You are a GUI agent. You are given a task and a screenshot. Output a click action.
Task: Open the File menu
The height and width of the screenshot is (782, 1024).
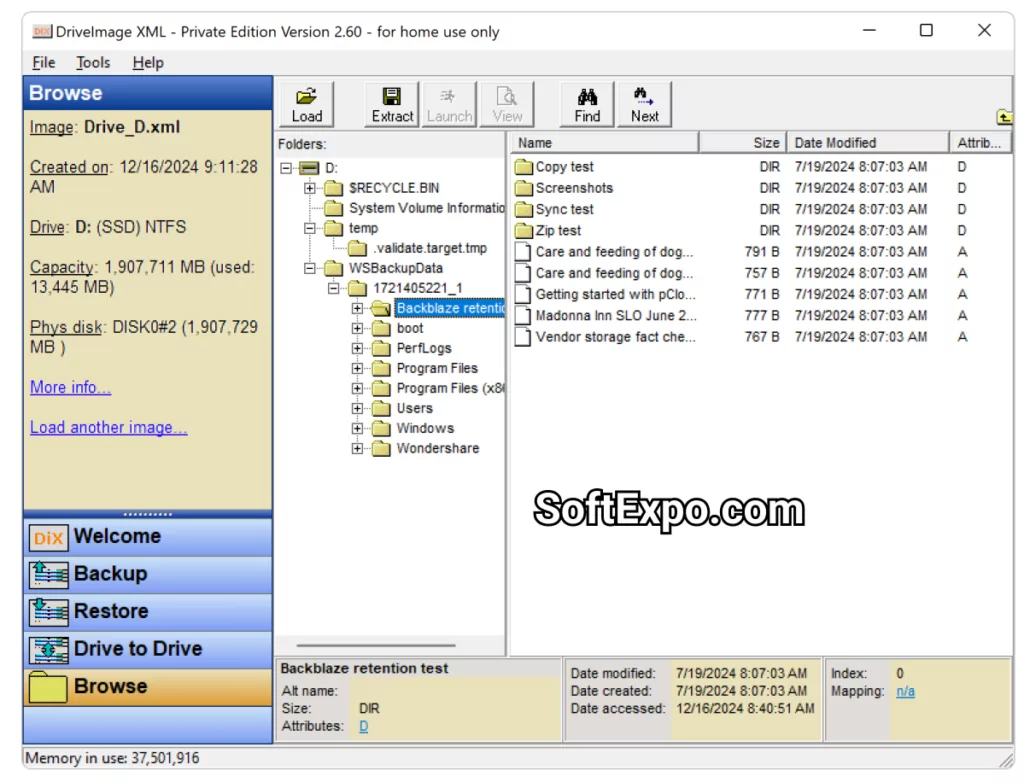(x=43, y=62)
